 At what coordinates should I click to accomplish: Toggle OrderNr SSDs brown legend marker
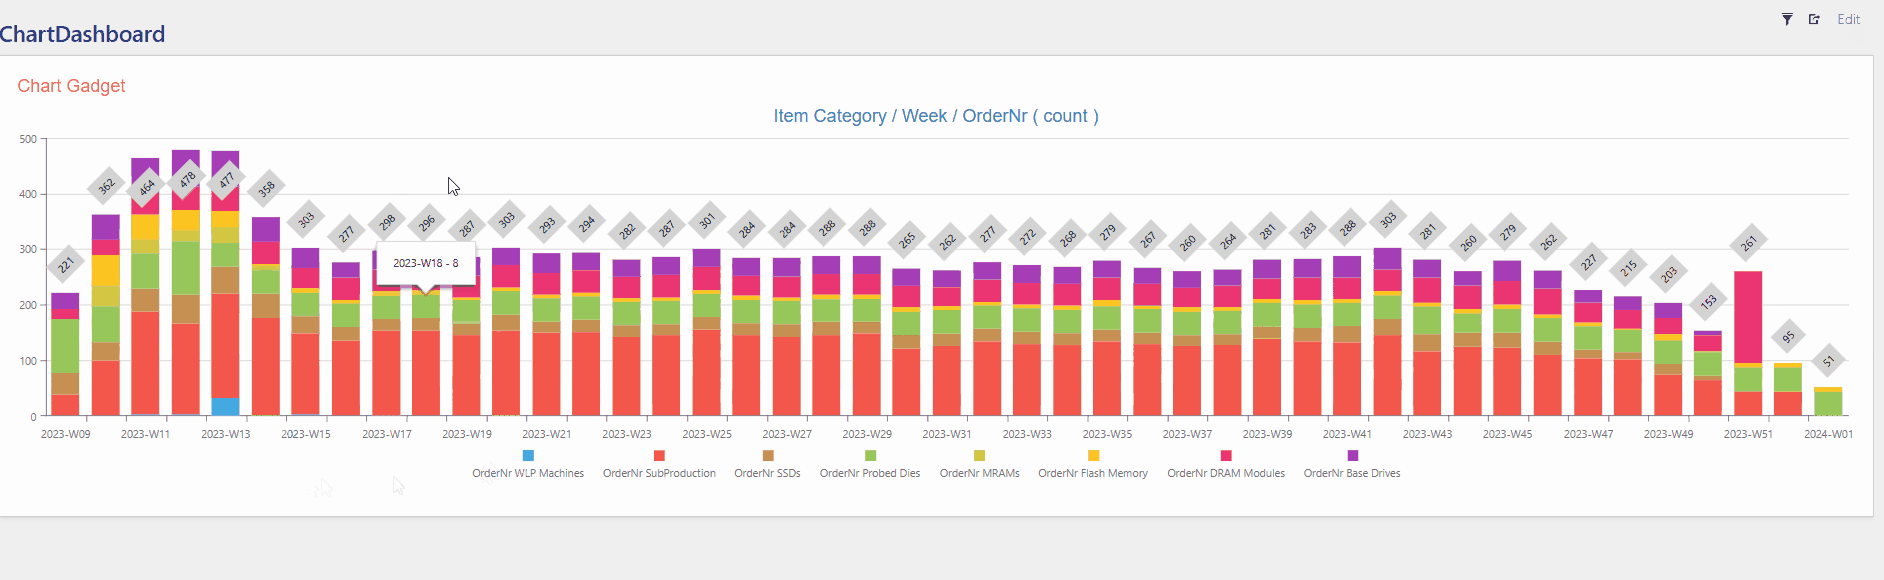768,456
